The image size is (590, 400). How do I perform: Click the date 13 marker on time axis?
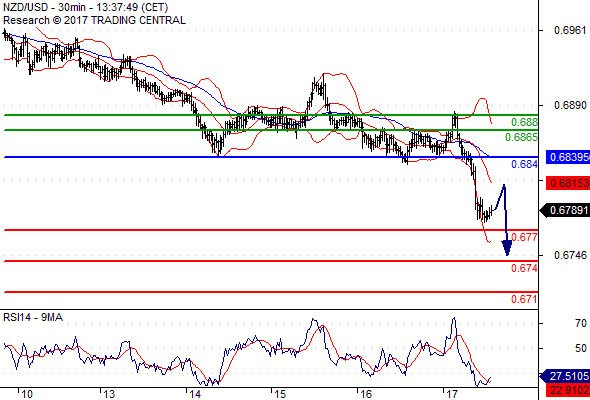pos(109,394)
